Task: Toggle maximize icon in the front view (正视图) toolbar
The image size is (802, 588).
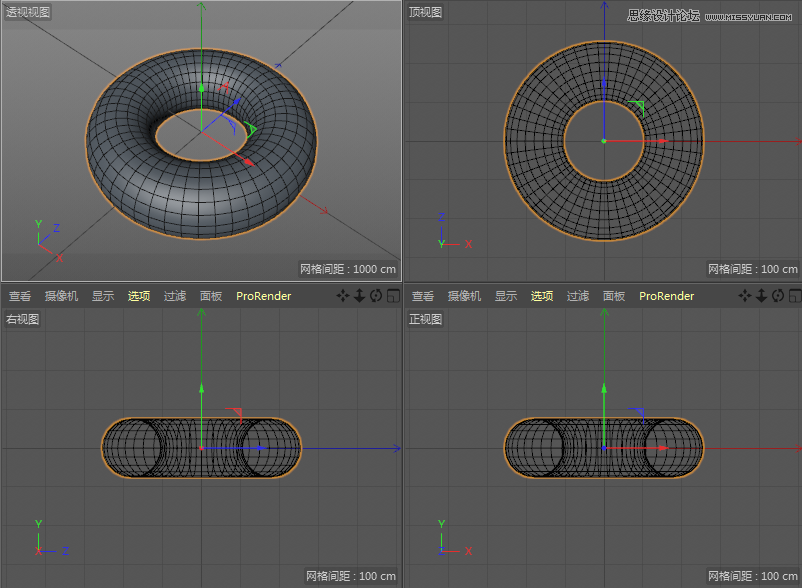Action: coord(794,296)
